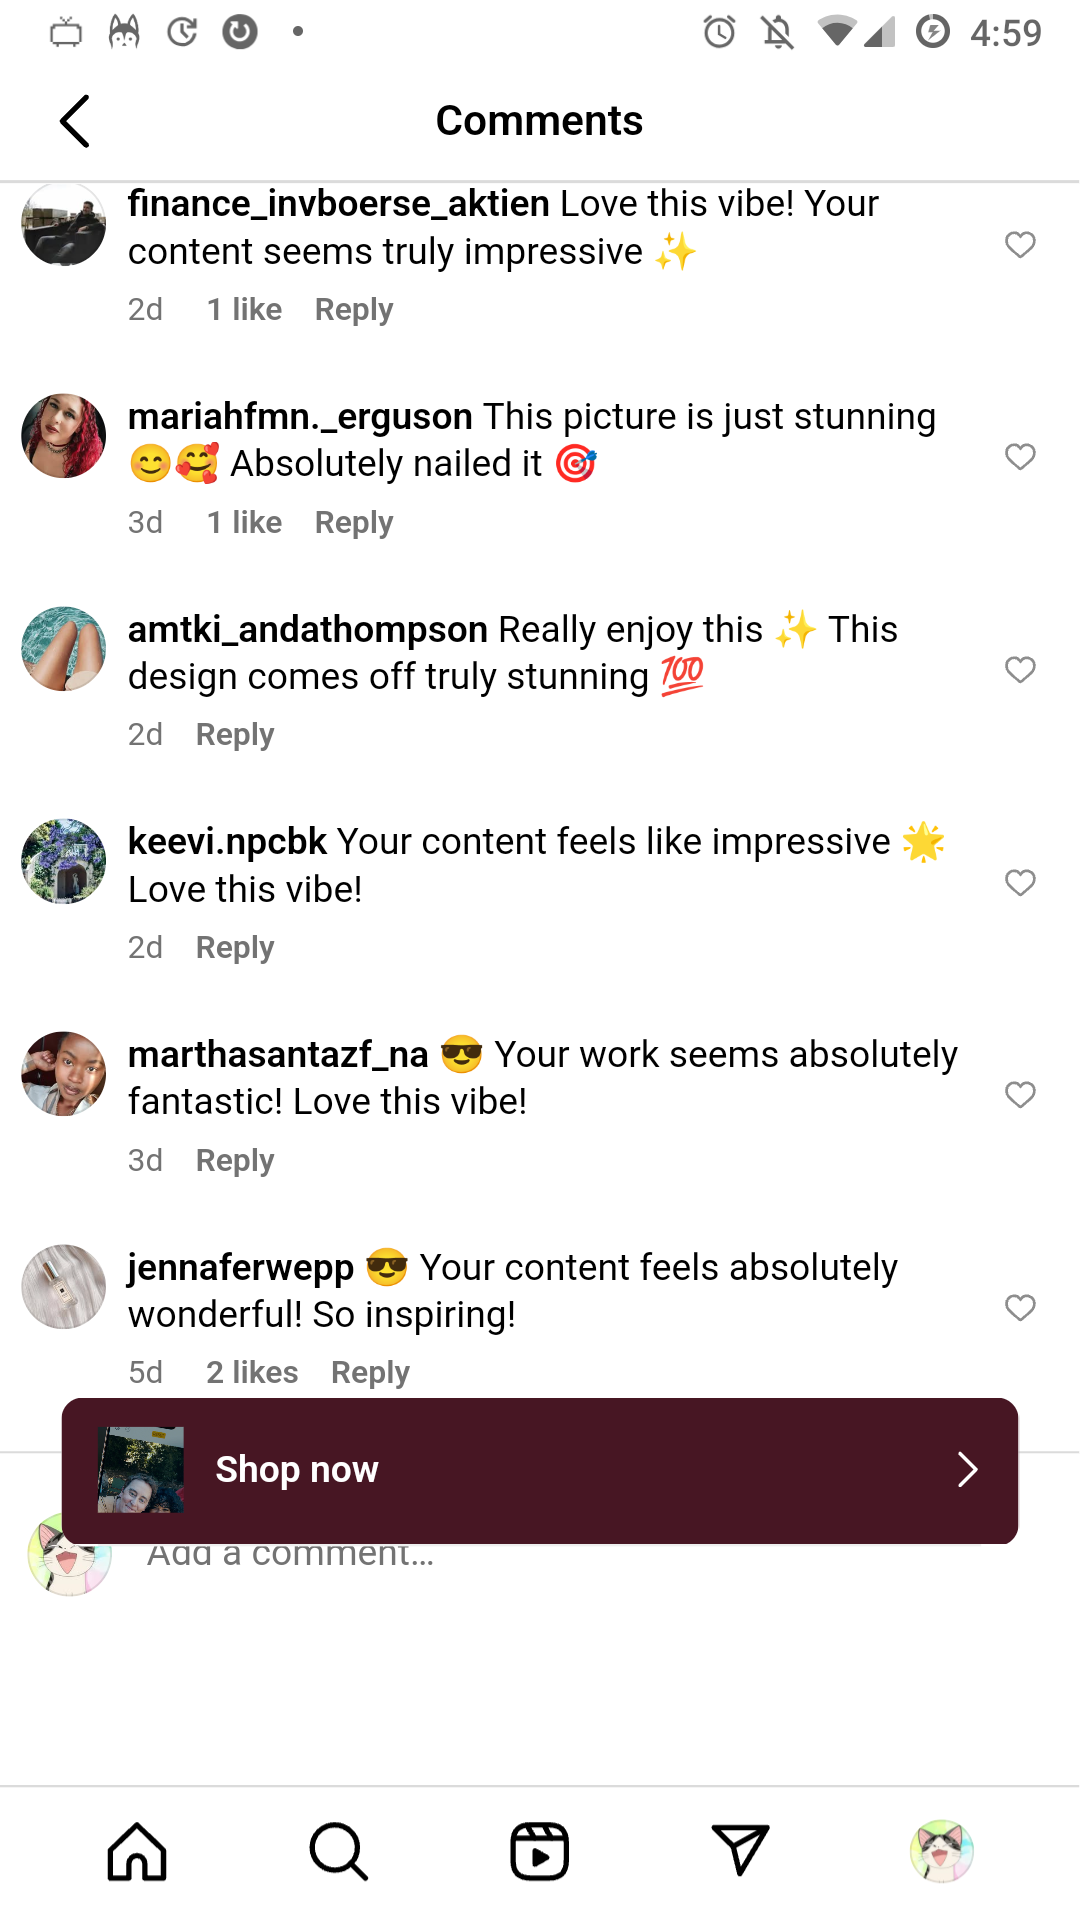Image resolution: width=1080 pixels, height=1920 pixels.
Task: Tap the Shop now product thumbnail
Action: click(x=141, y=1470)
